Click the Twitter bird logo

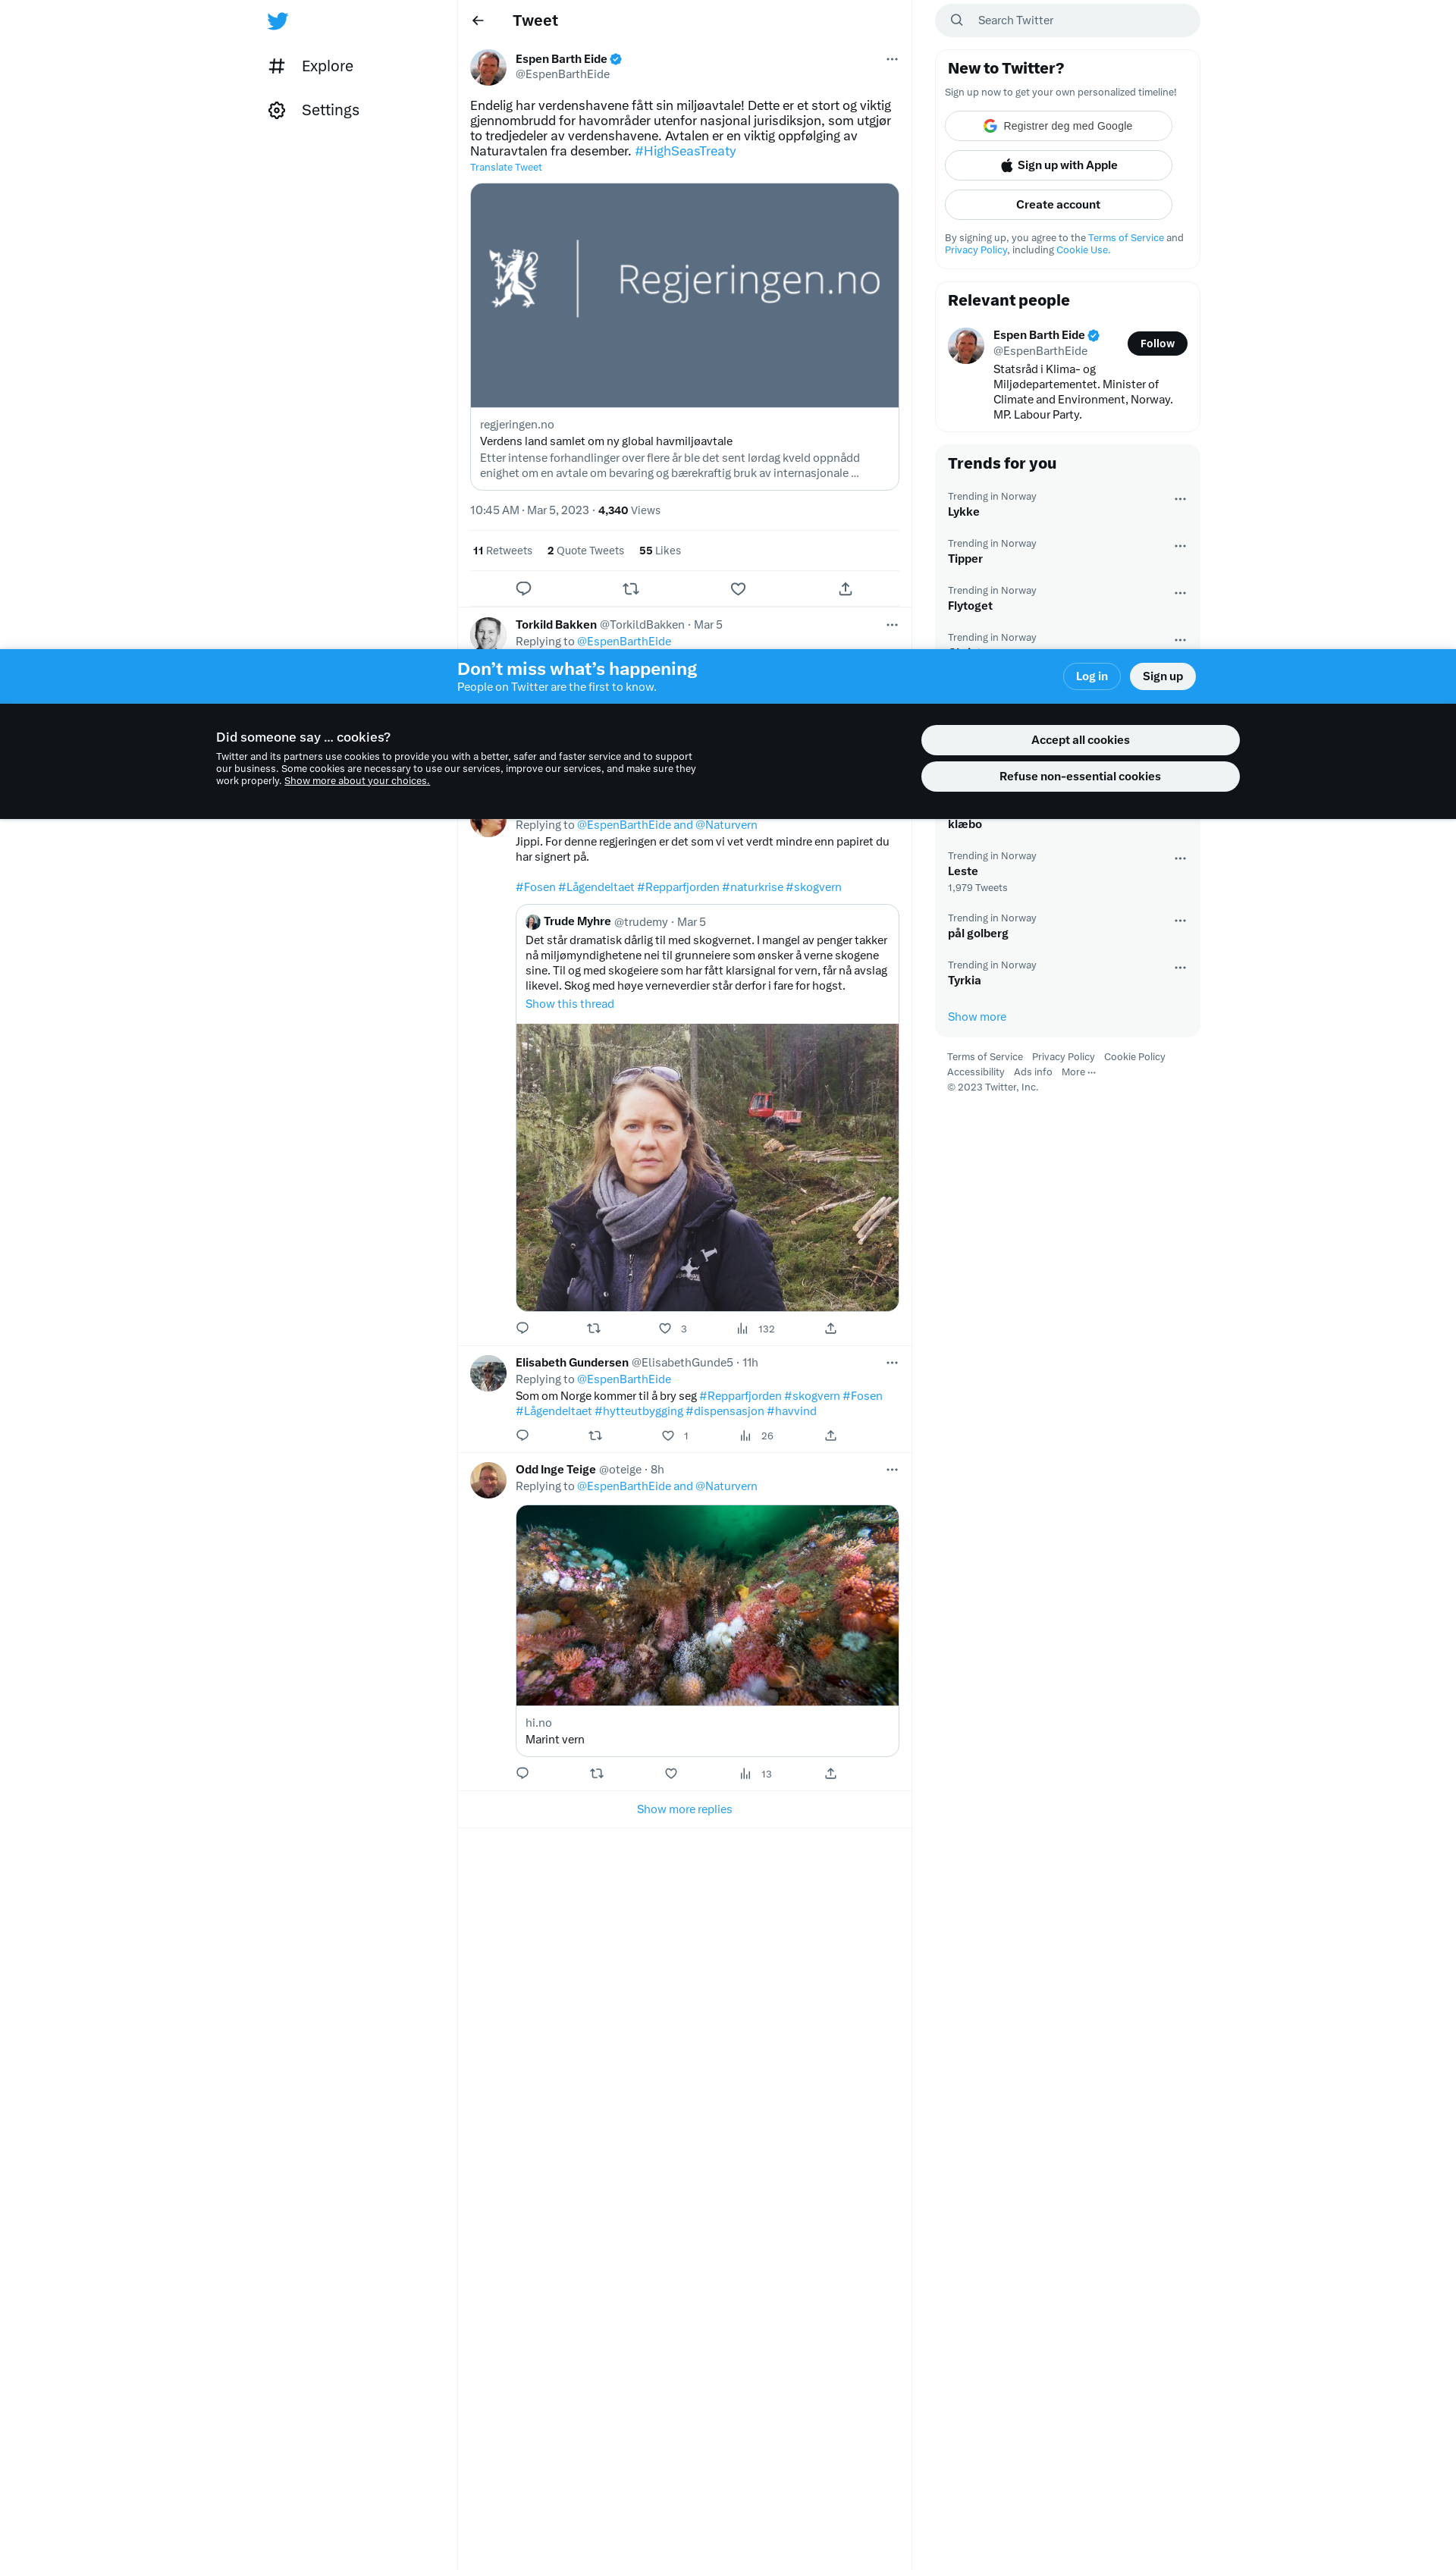(278, 21)
